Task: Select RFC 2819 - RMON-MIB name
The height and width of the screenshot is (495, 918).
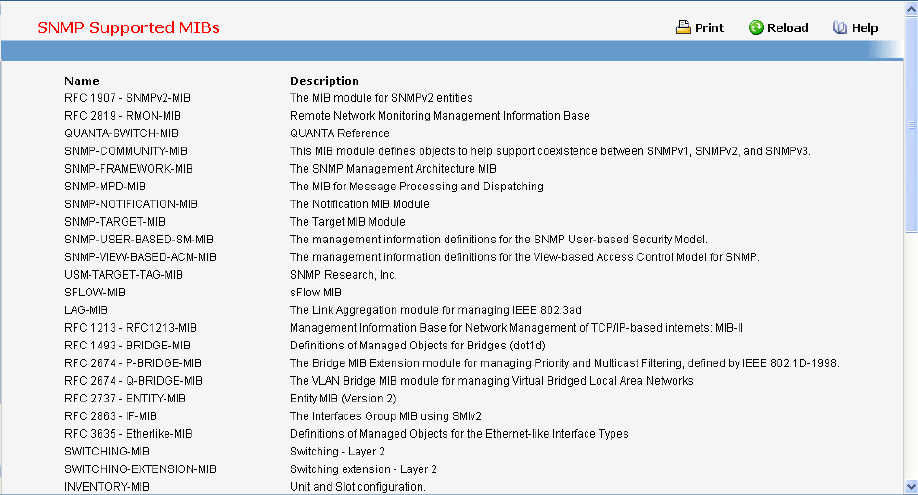Action: pos(122,115)
